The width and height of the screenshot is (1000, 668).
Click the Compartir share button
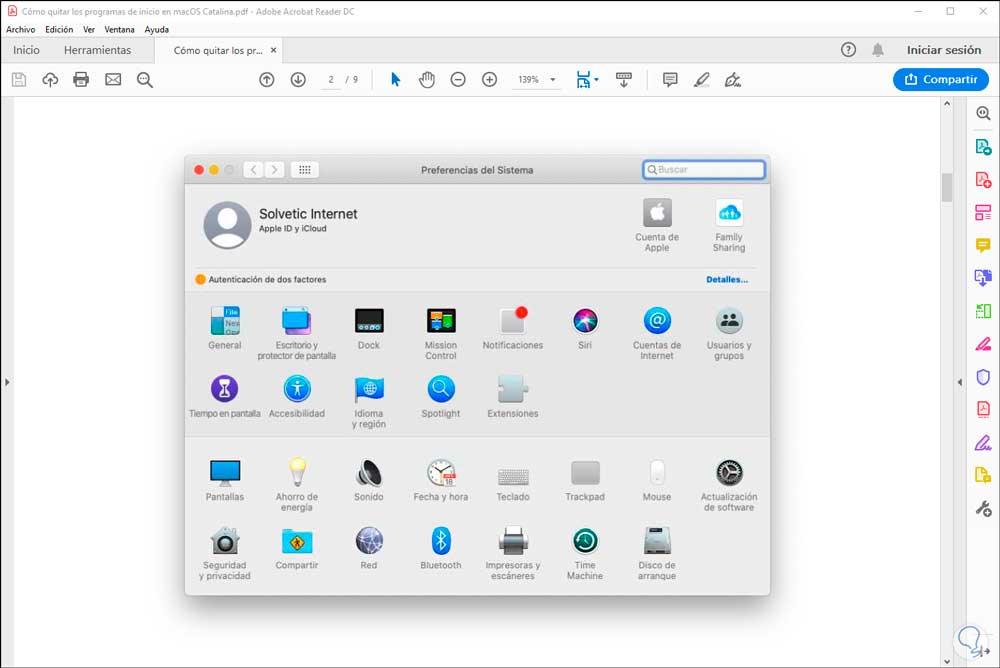941,79
